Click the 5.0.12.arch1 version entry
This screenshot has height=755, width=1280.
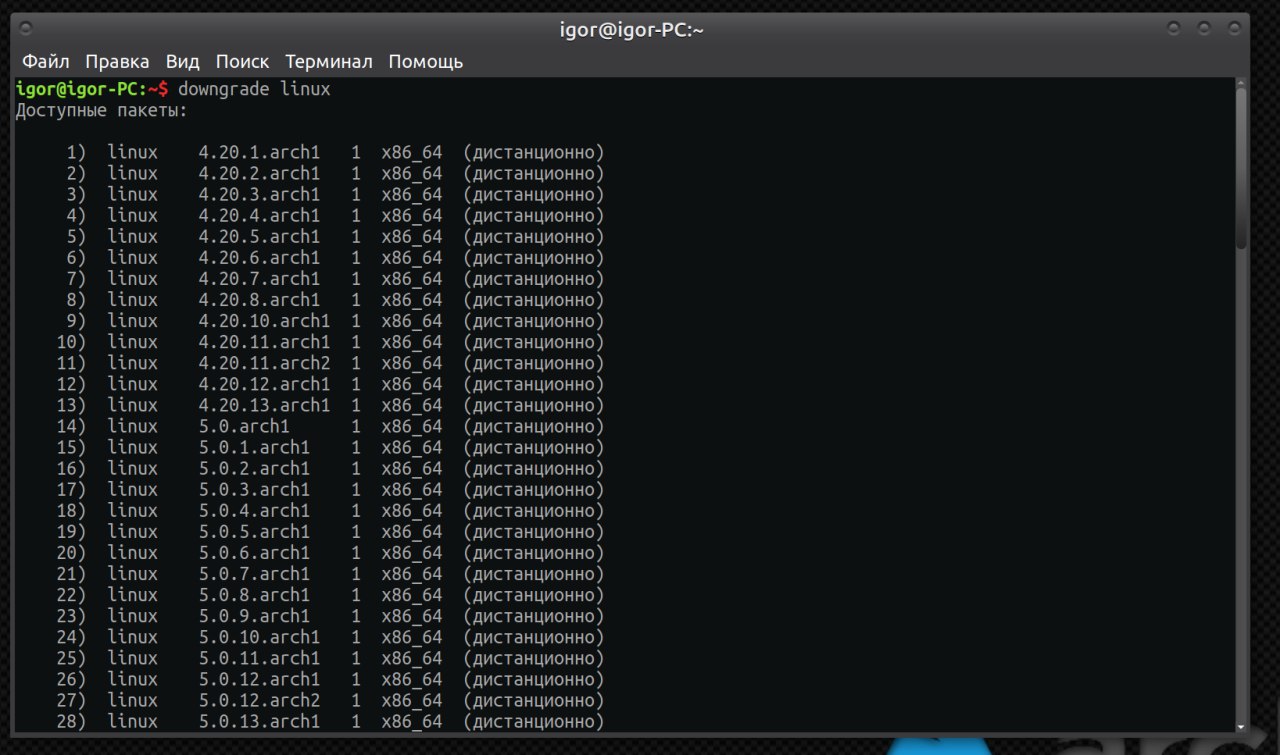(x=259, y=678)
